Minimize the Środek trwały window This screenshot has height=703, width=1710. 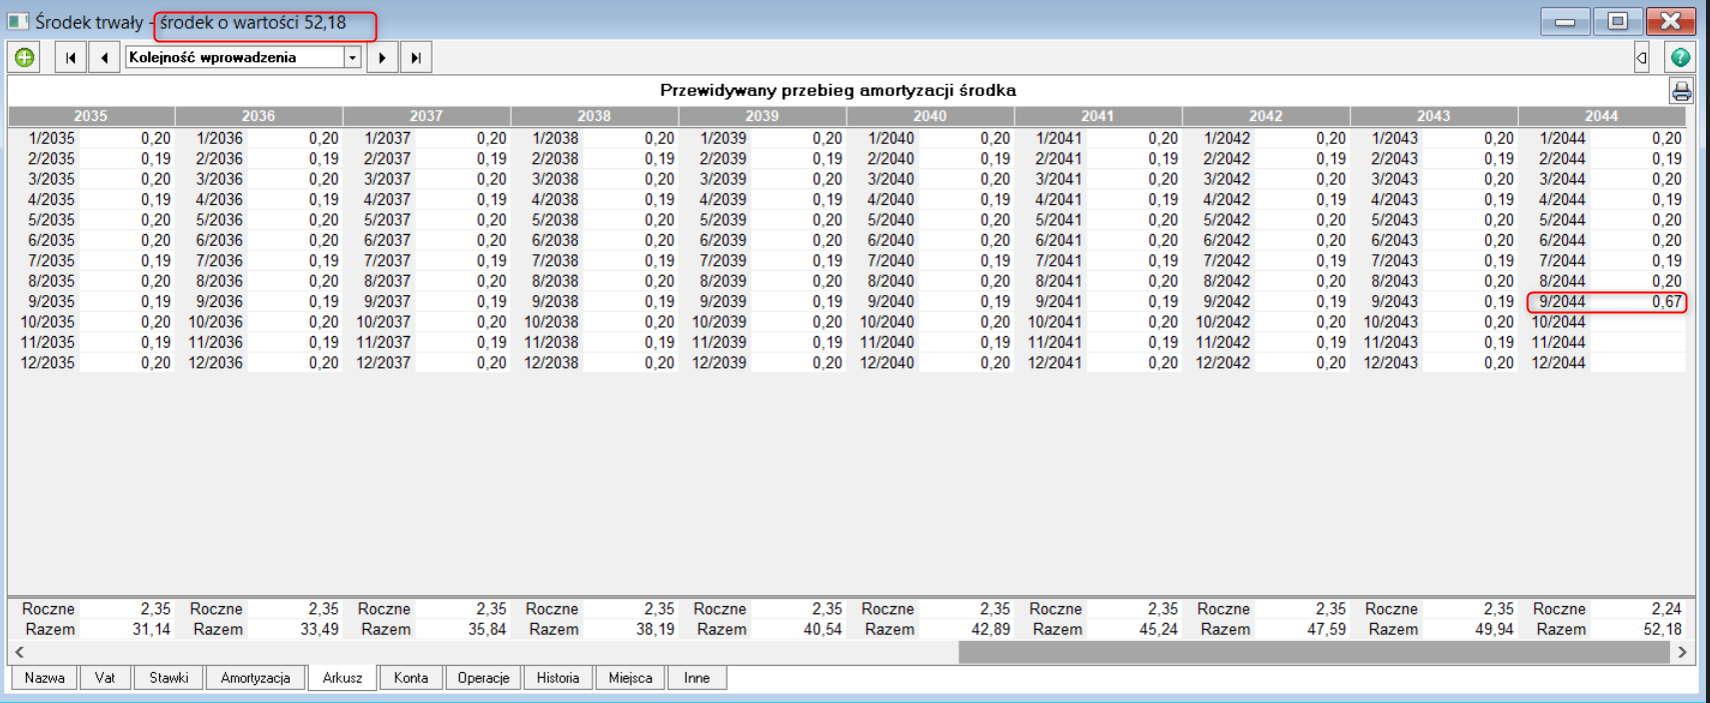click(1565, 21)
